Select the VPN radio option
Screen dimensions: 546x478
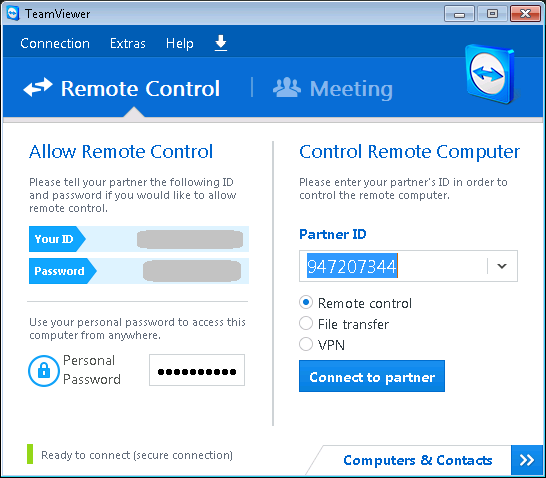tap(306, 344)
